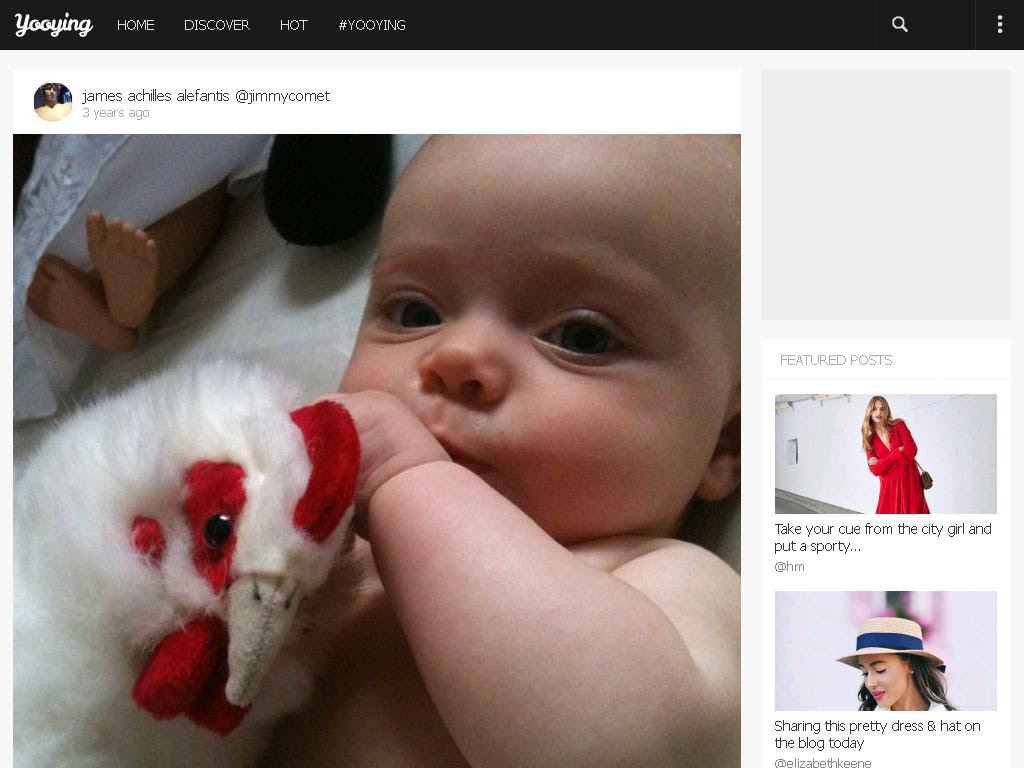The width and height of the screenshot is (1024, 768).
Task: Open the DISCOVER menu item
Action: point(217,25)
